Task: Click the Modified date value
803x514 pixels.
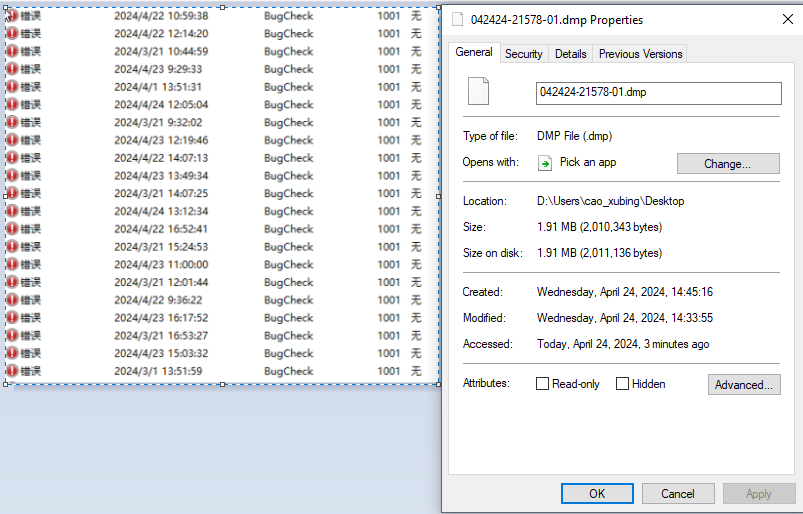Action: pyautogui.click(x=625, y=318)
